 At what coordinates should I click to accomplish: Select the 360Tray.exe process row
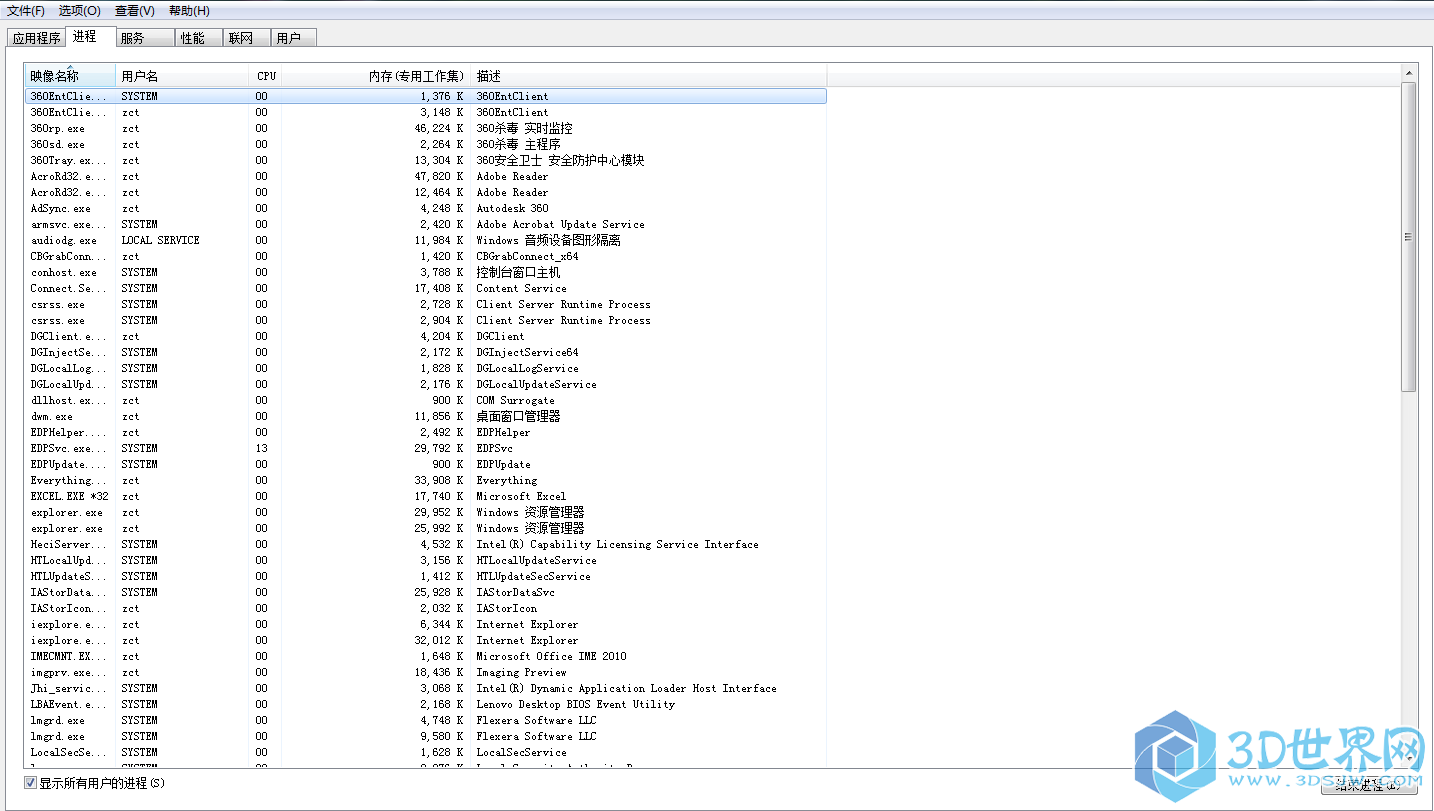(426, 160)
